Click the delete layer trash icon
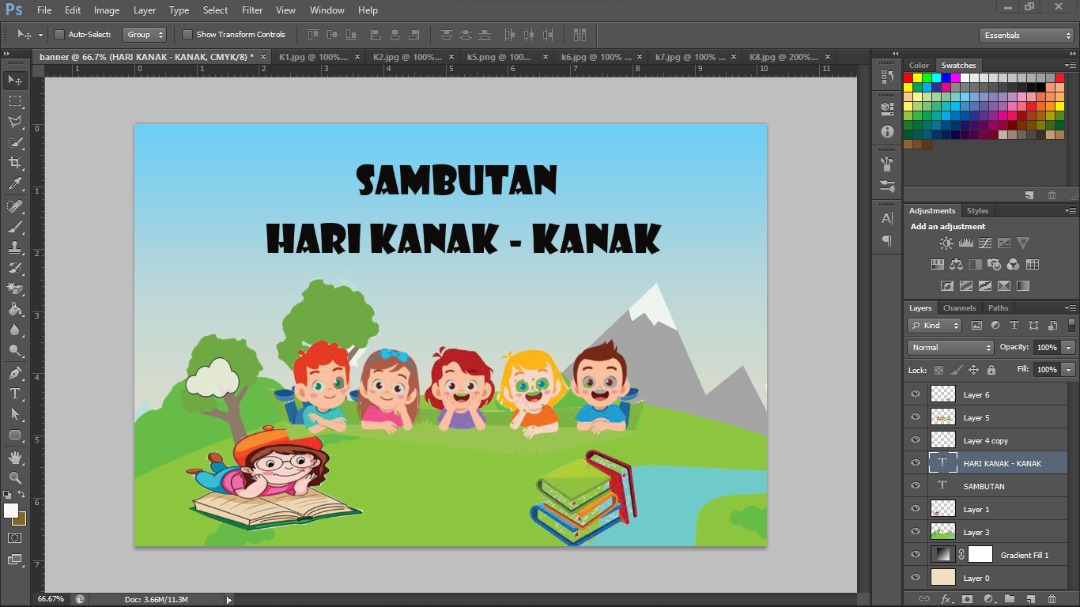This screenshot has height=607, width=1080. tap(1051, 599)
